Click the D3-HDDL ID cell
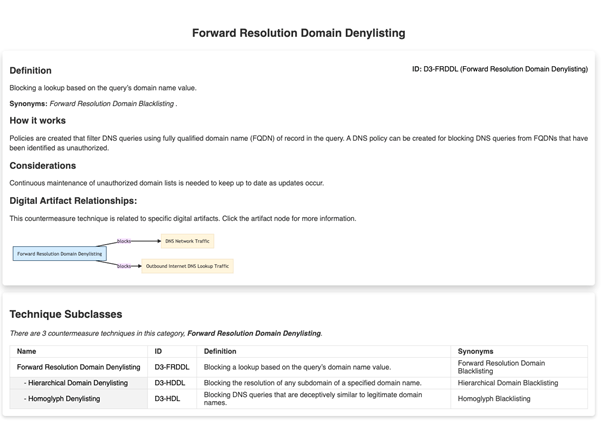Viewport: 602px width, 423px height. pos(171,383)
